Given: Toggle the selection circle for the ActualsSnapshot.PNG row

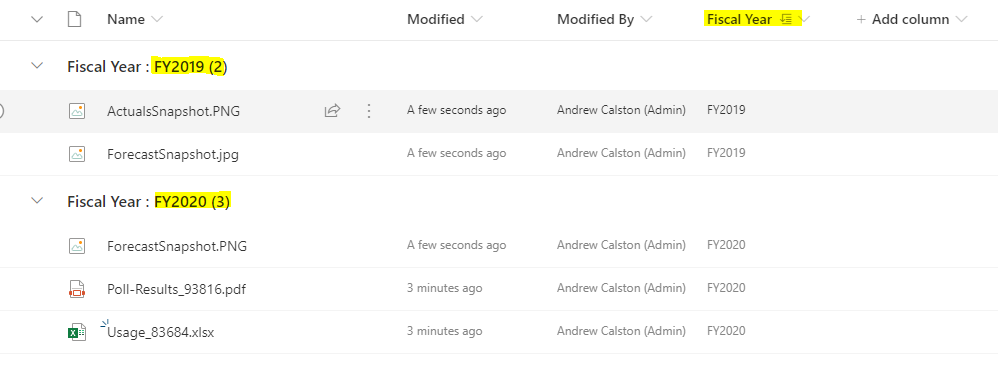Looking at the screenshot, I should (1, 111).
